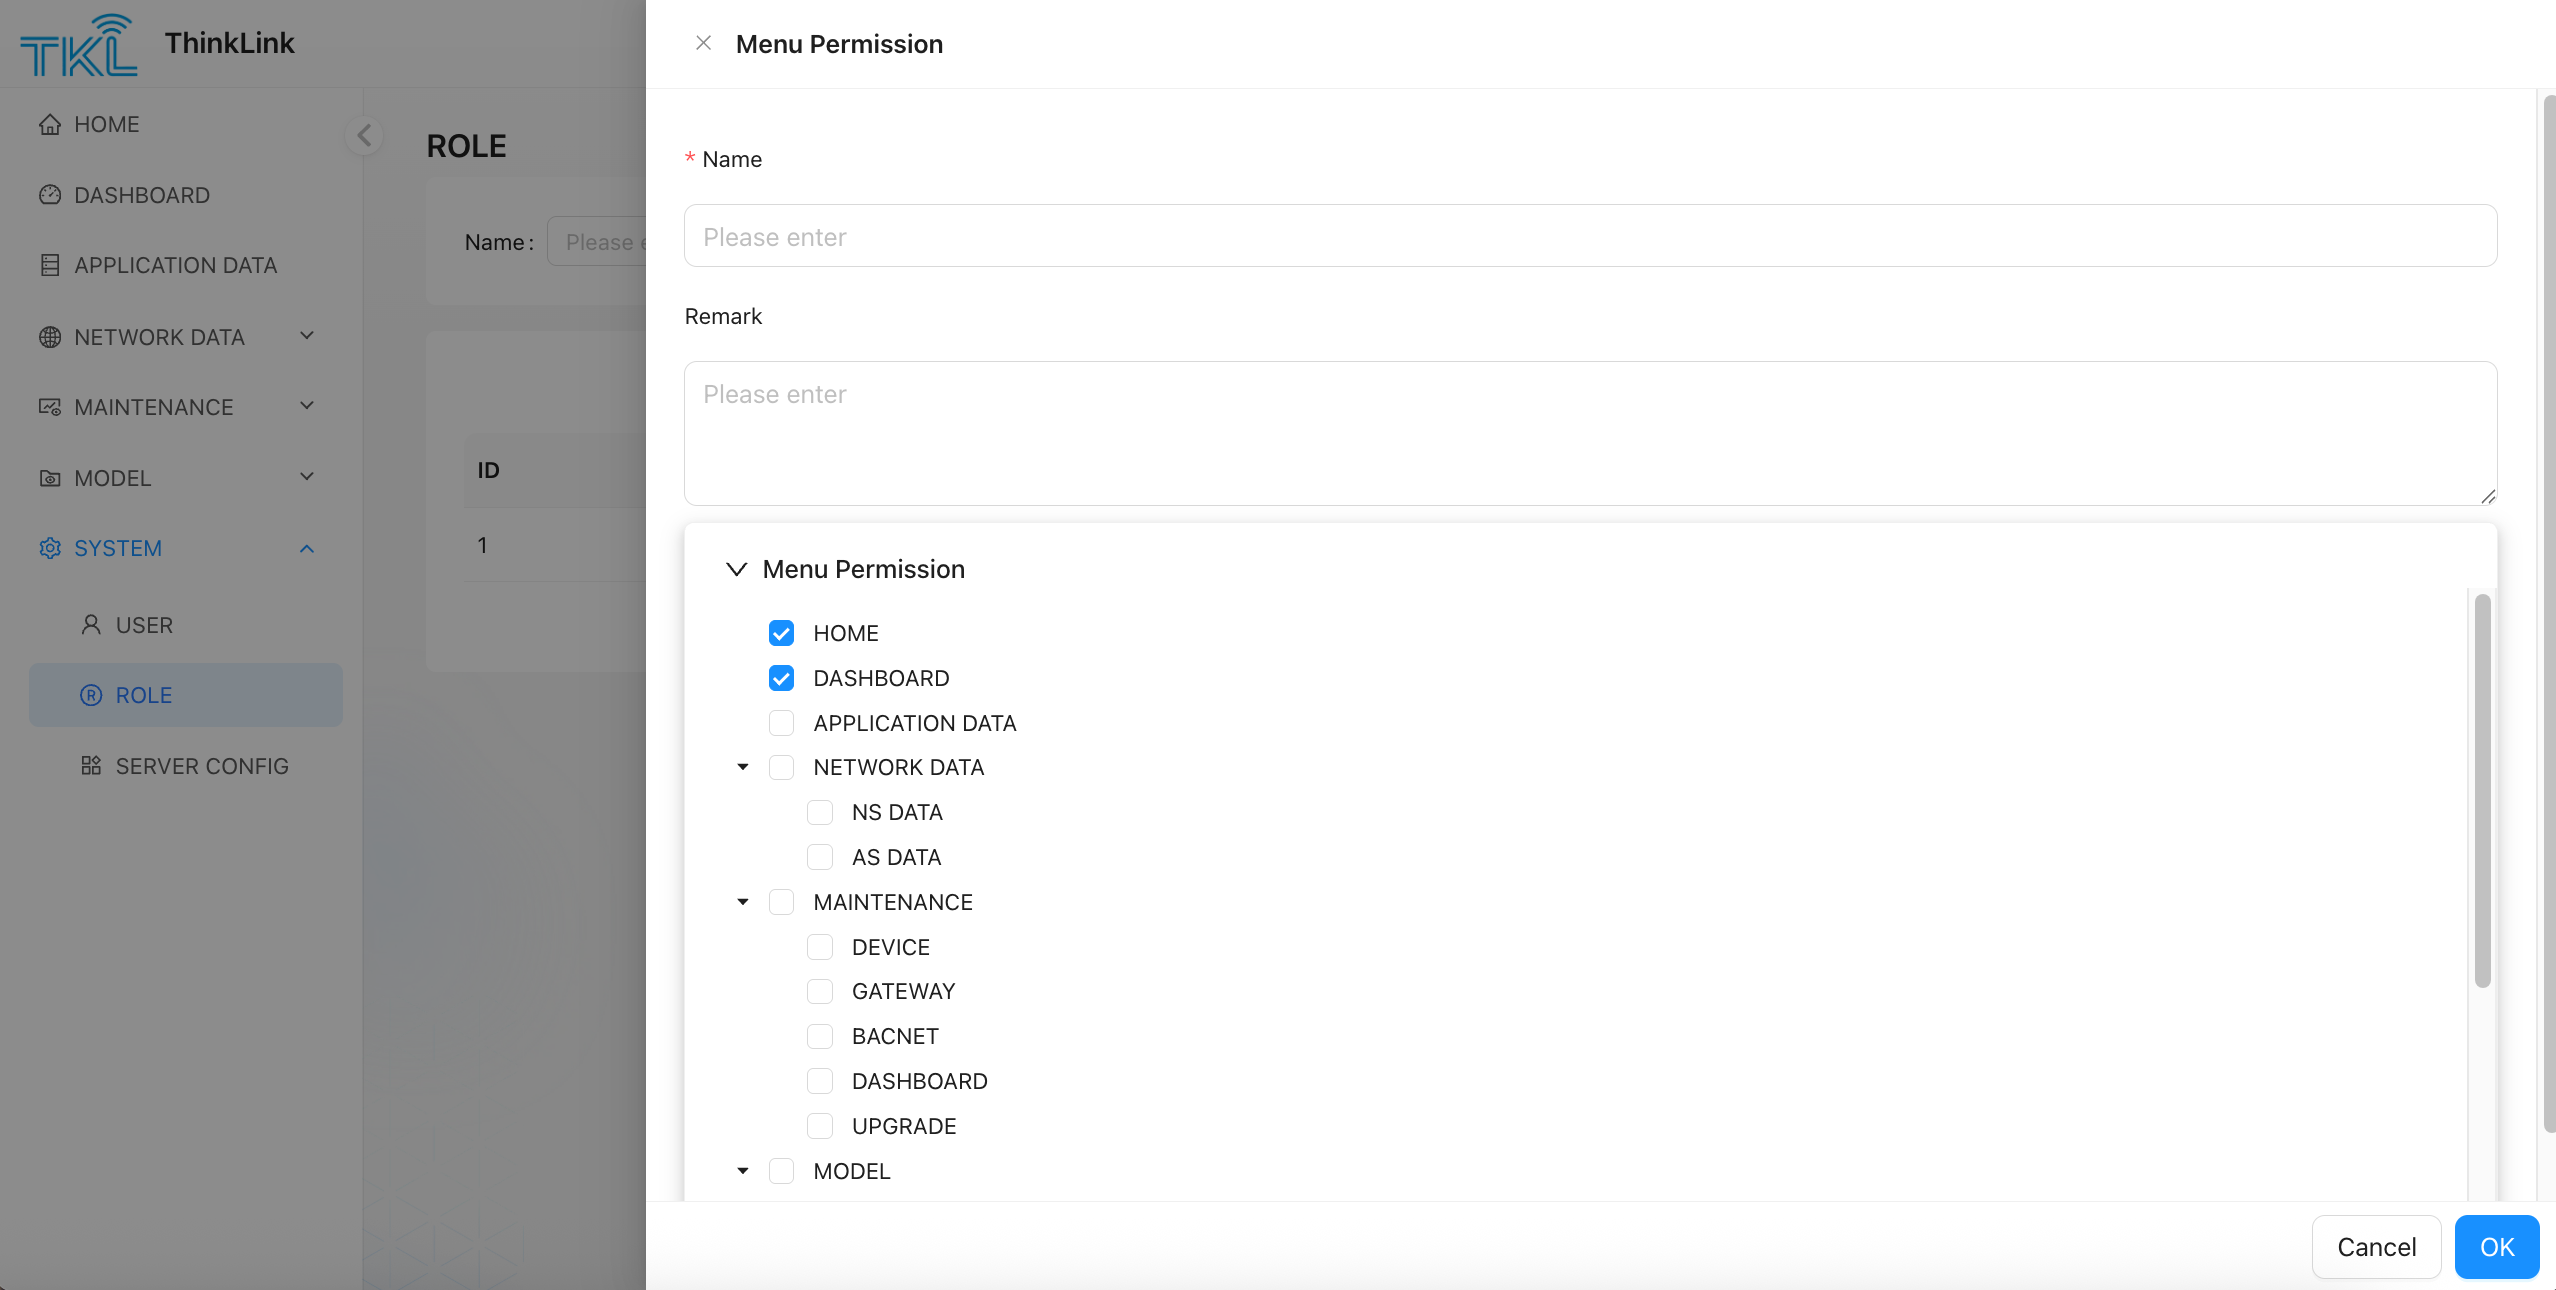Screen dimensions: 2556x1290
Task: Click the ThinkLink TKL logo
Action: point(78,45)
